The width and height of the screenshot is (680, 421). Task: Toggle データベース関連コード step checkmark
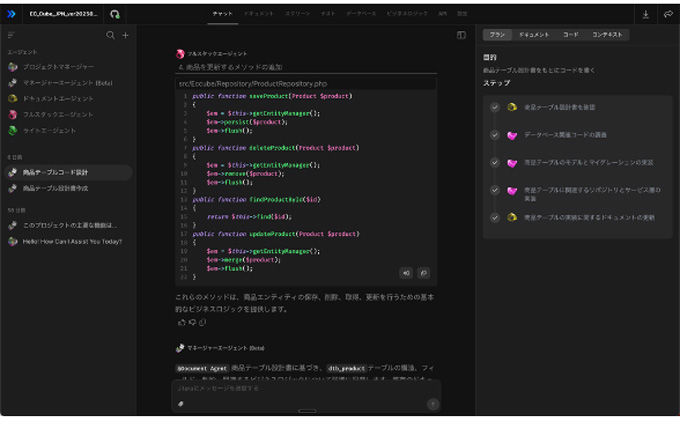(x=494, y=134)
